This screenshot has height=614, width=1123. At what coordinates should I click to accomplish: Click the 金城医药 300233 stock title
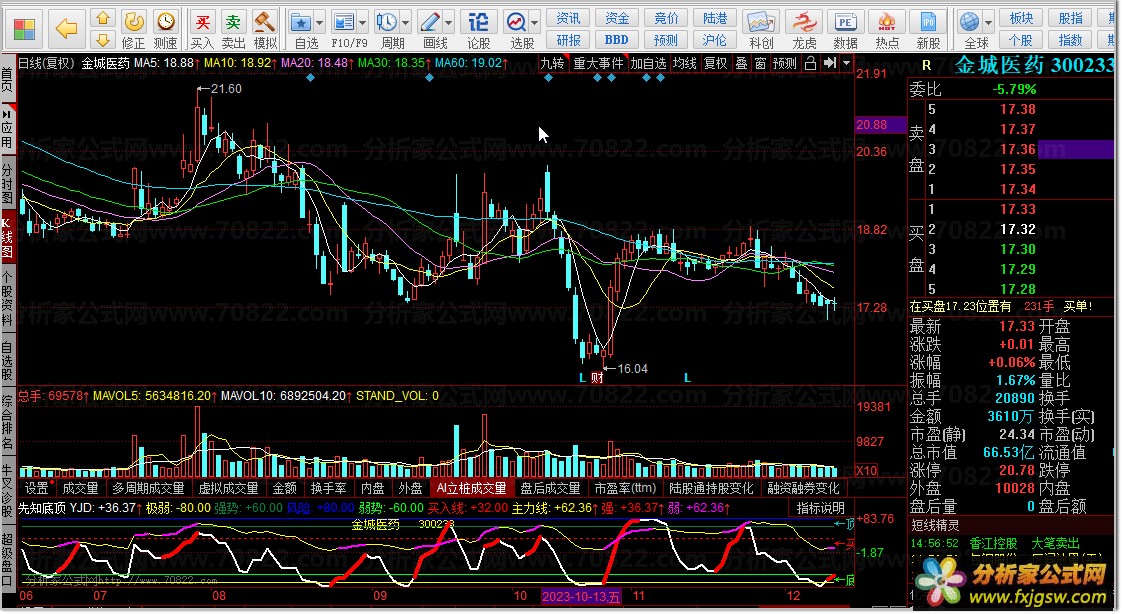[1033, 66]
